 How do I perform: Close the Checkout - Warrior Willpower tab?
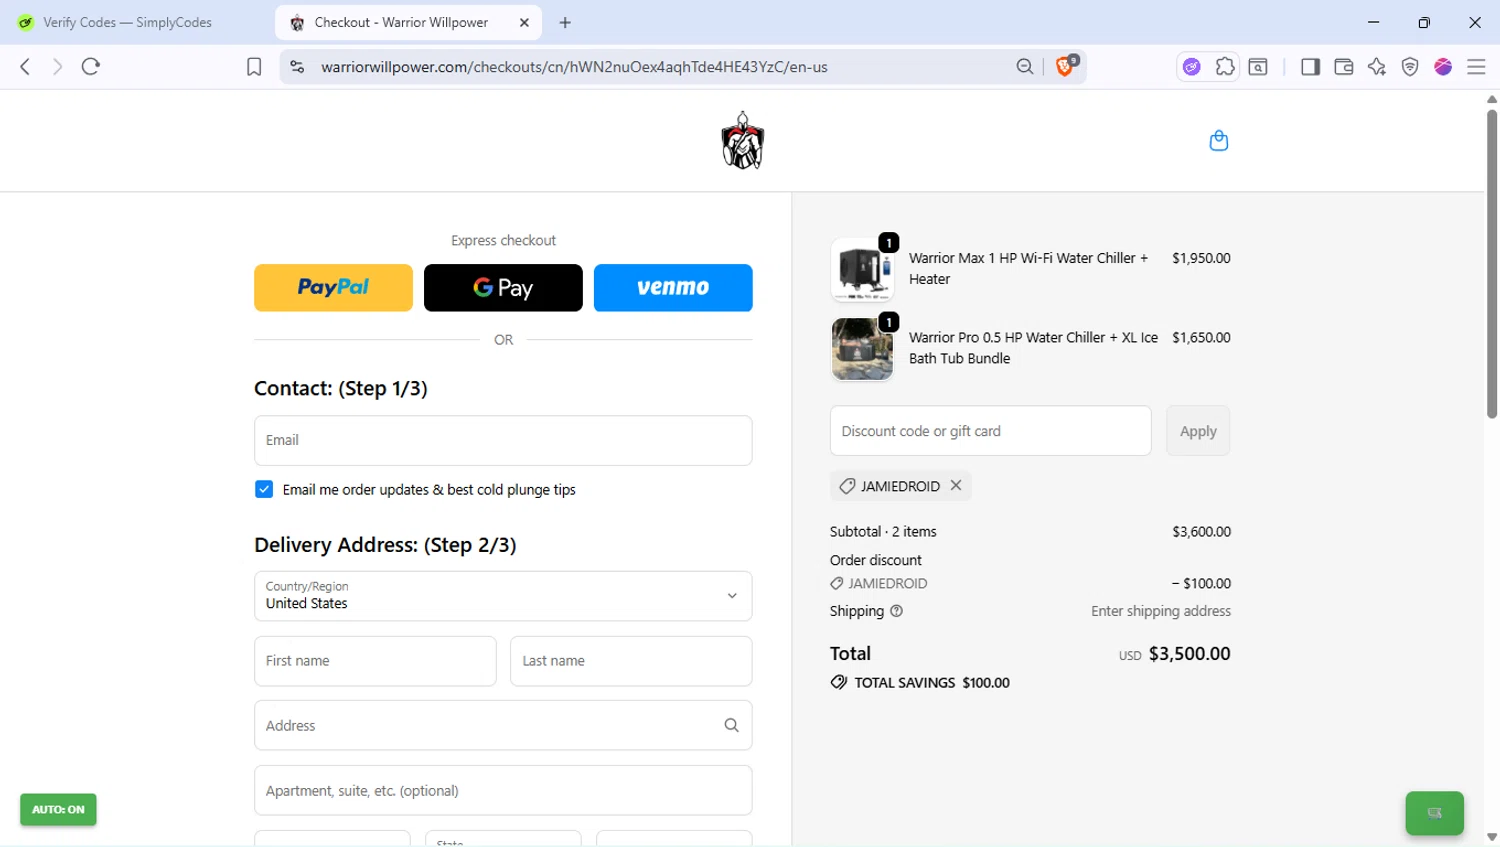[524, 22]
